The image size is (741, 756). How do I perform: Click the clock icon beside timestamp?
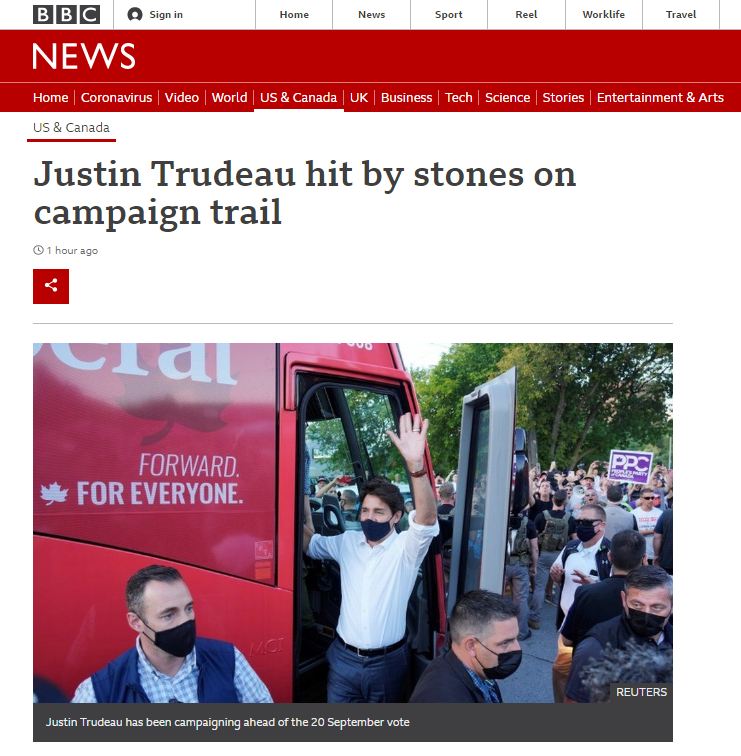(38, 250)
